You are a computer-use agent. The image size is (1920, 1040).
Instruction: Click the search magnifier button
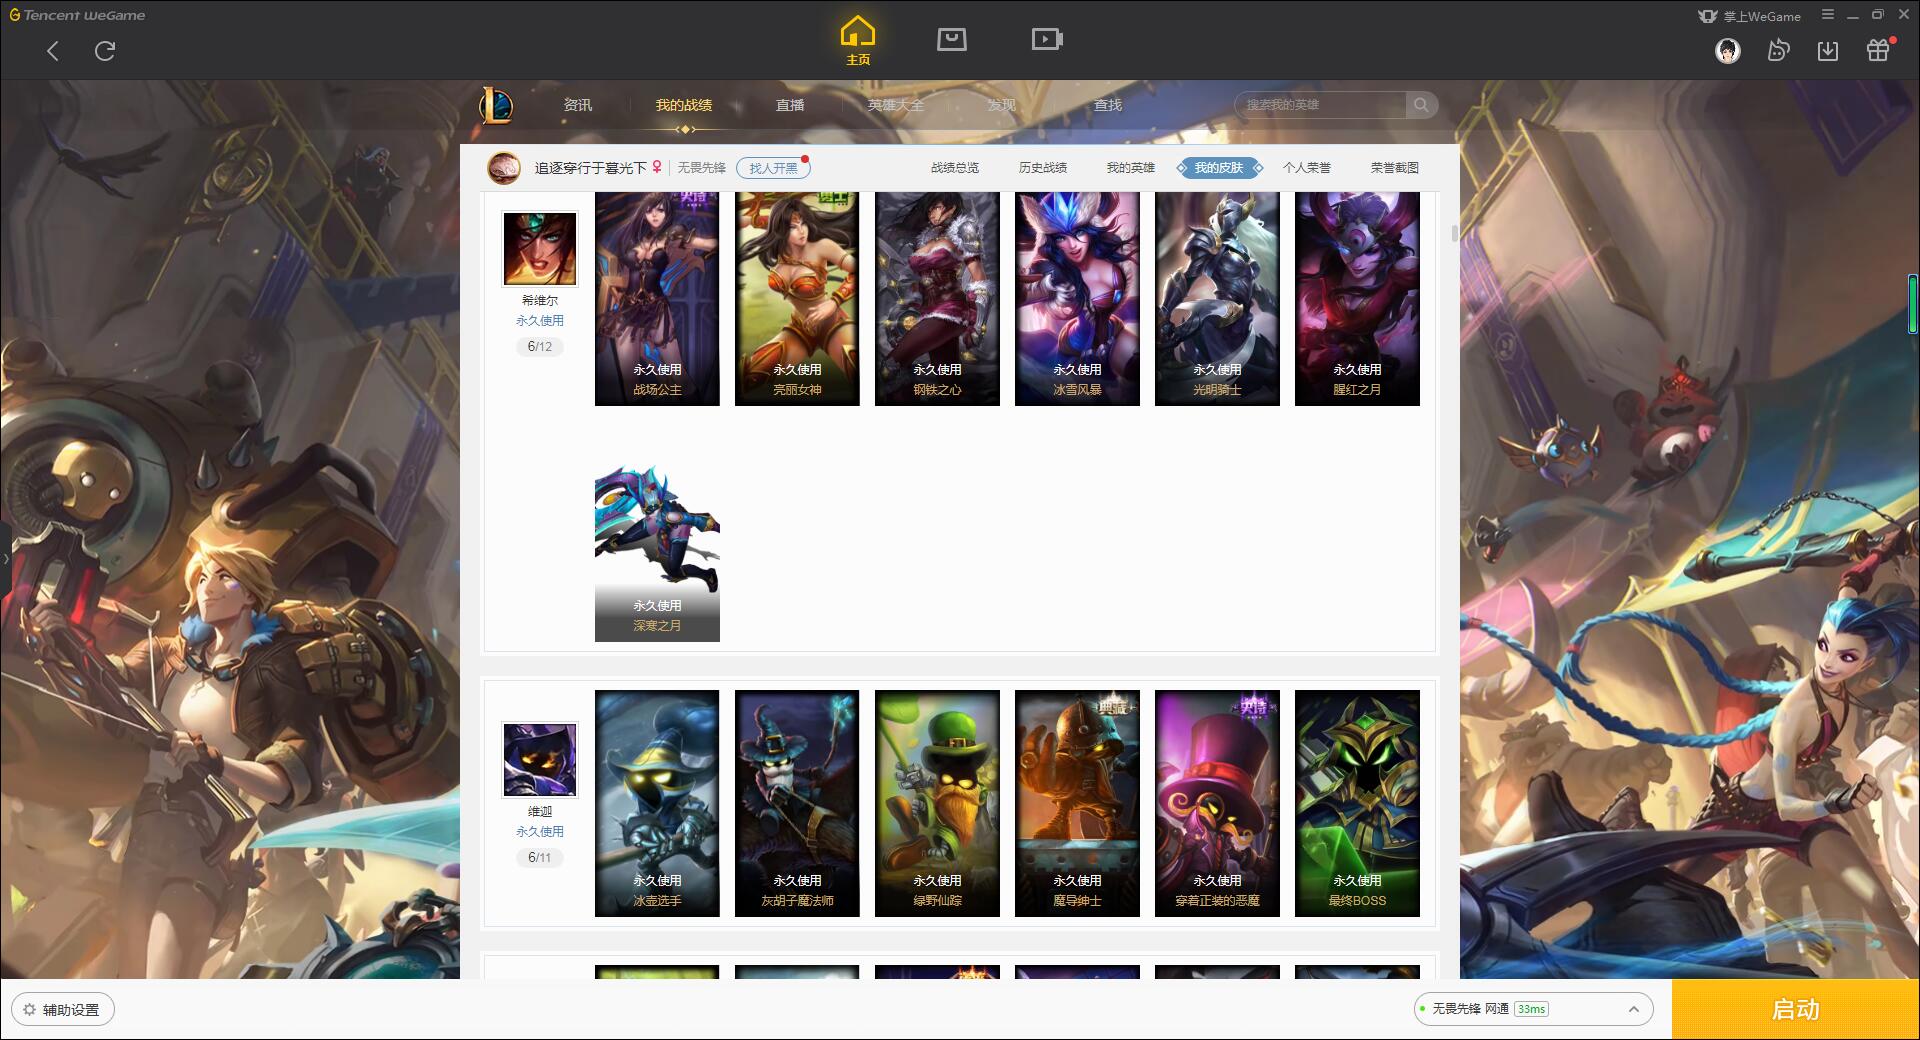pyautogui.click(x=1421, y=105)
